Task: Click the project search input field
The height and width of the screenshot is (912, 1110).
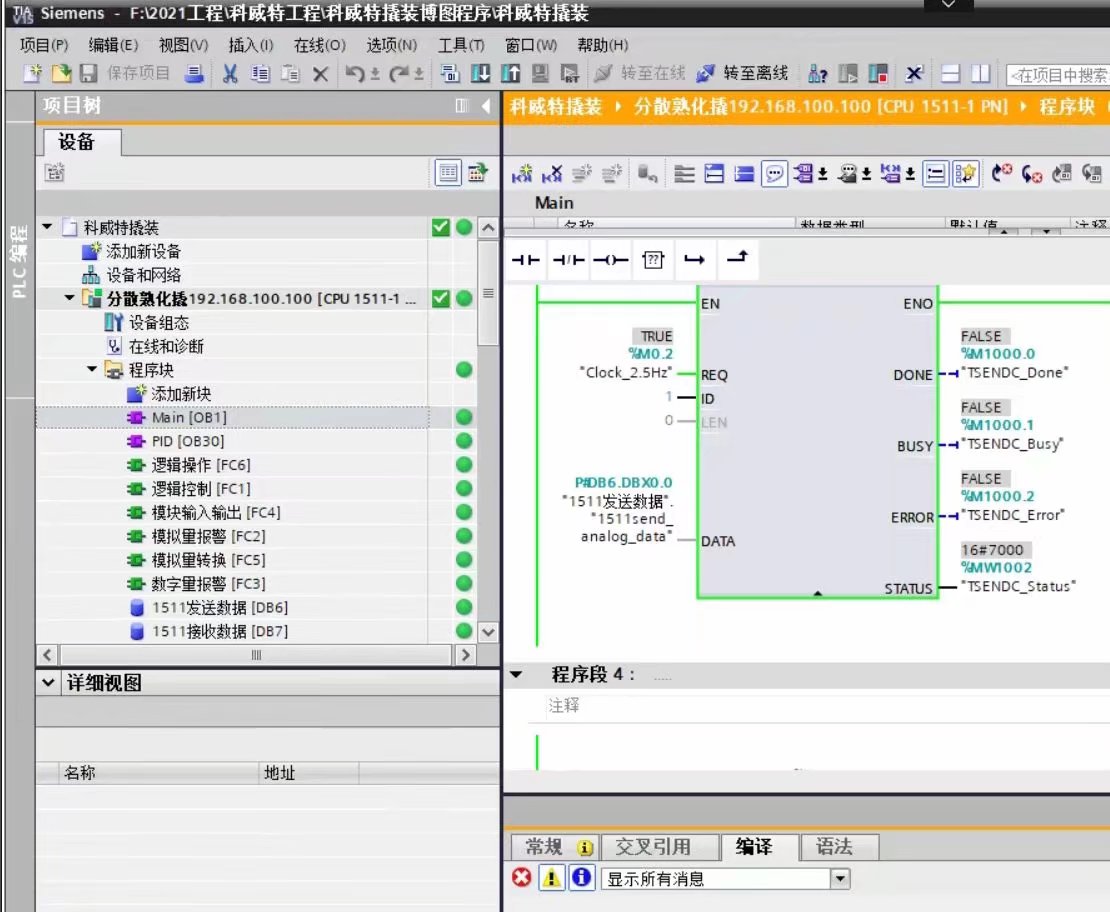Action: click(1060, 75)
